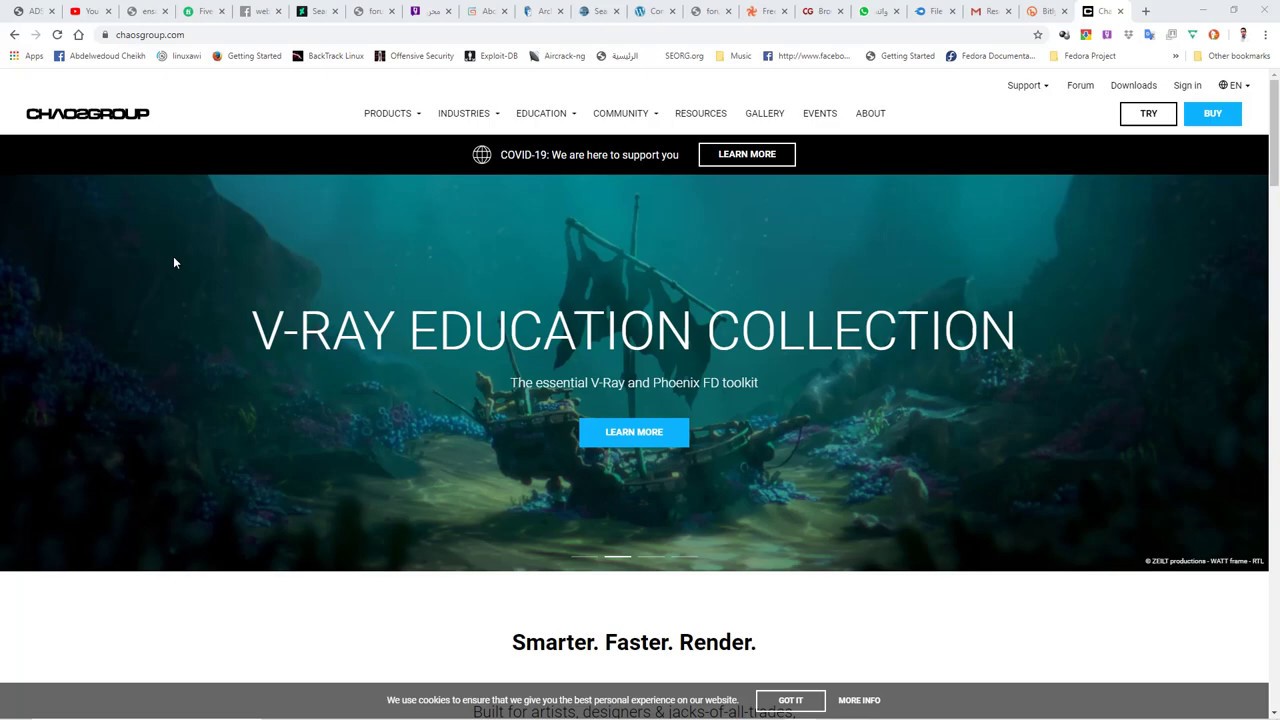Click MORE INFO in the cookie notice
1280x720 pixels.
point(859,700)
